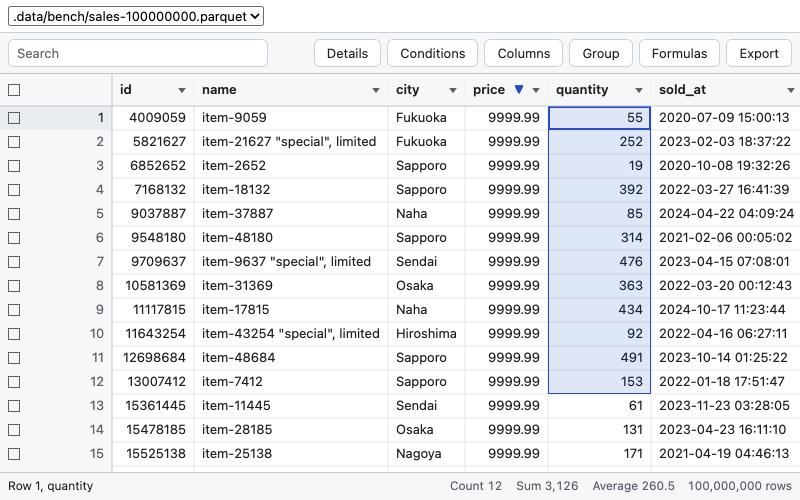Select quantity cell with value 476
Image resolution: width=800 pixels, height=500 pixels.
coord(599,262)
